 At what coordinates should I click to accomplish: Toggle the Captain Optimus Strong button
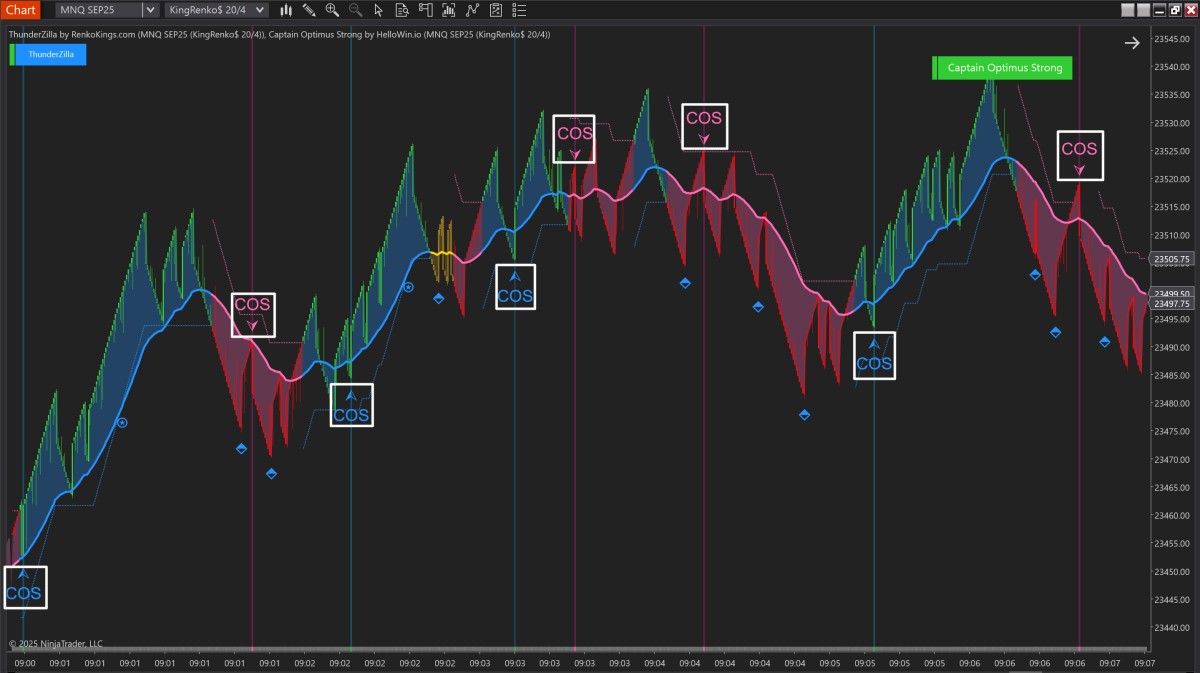pos(1004,68)
